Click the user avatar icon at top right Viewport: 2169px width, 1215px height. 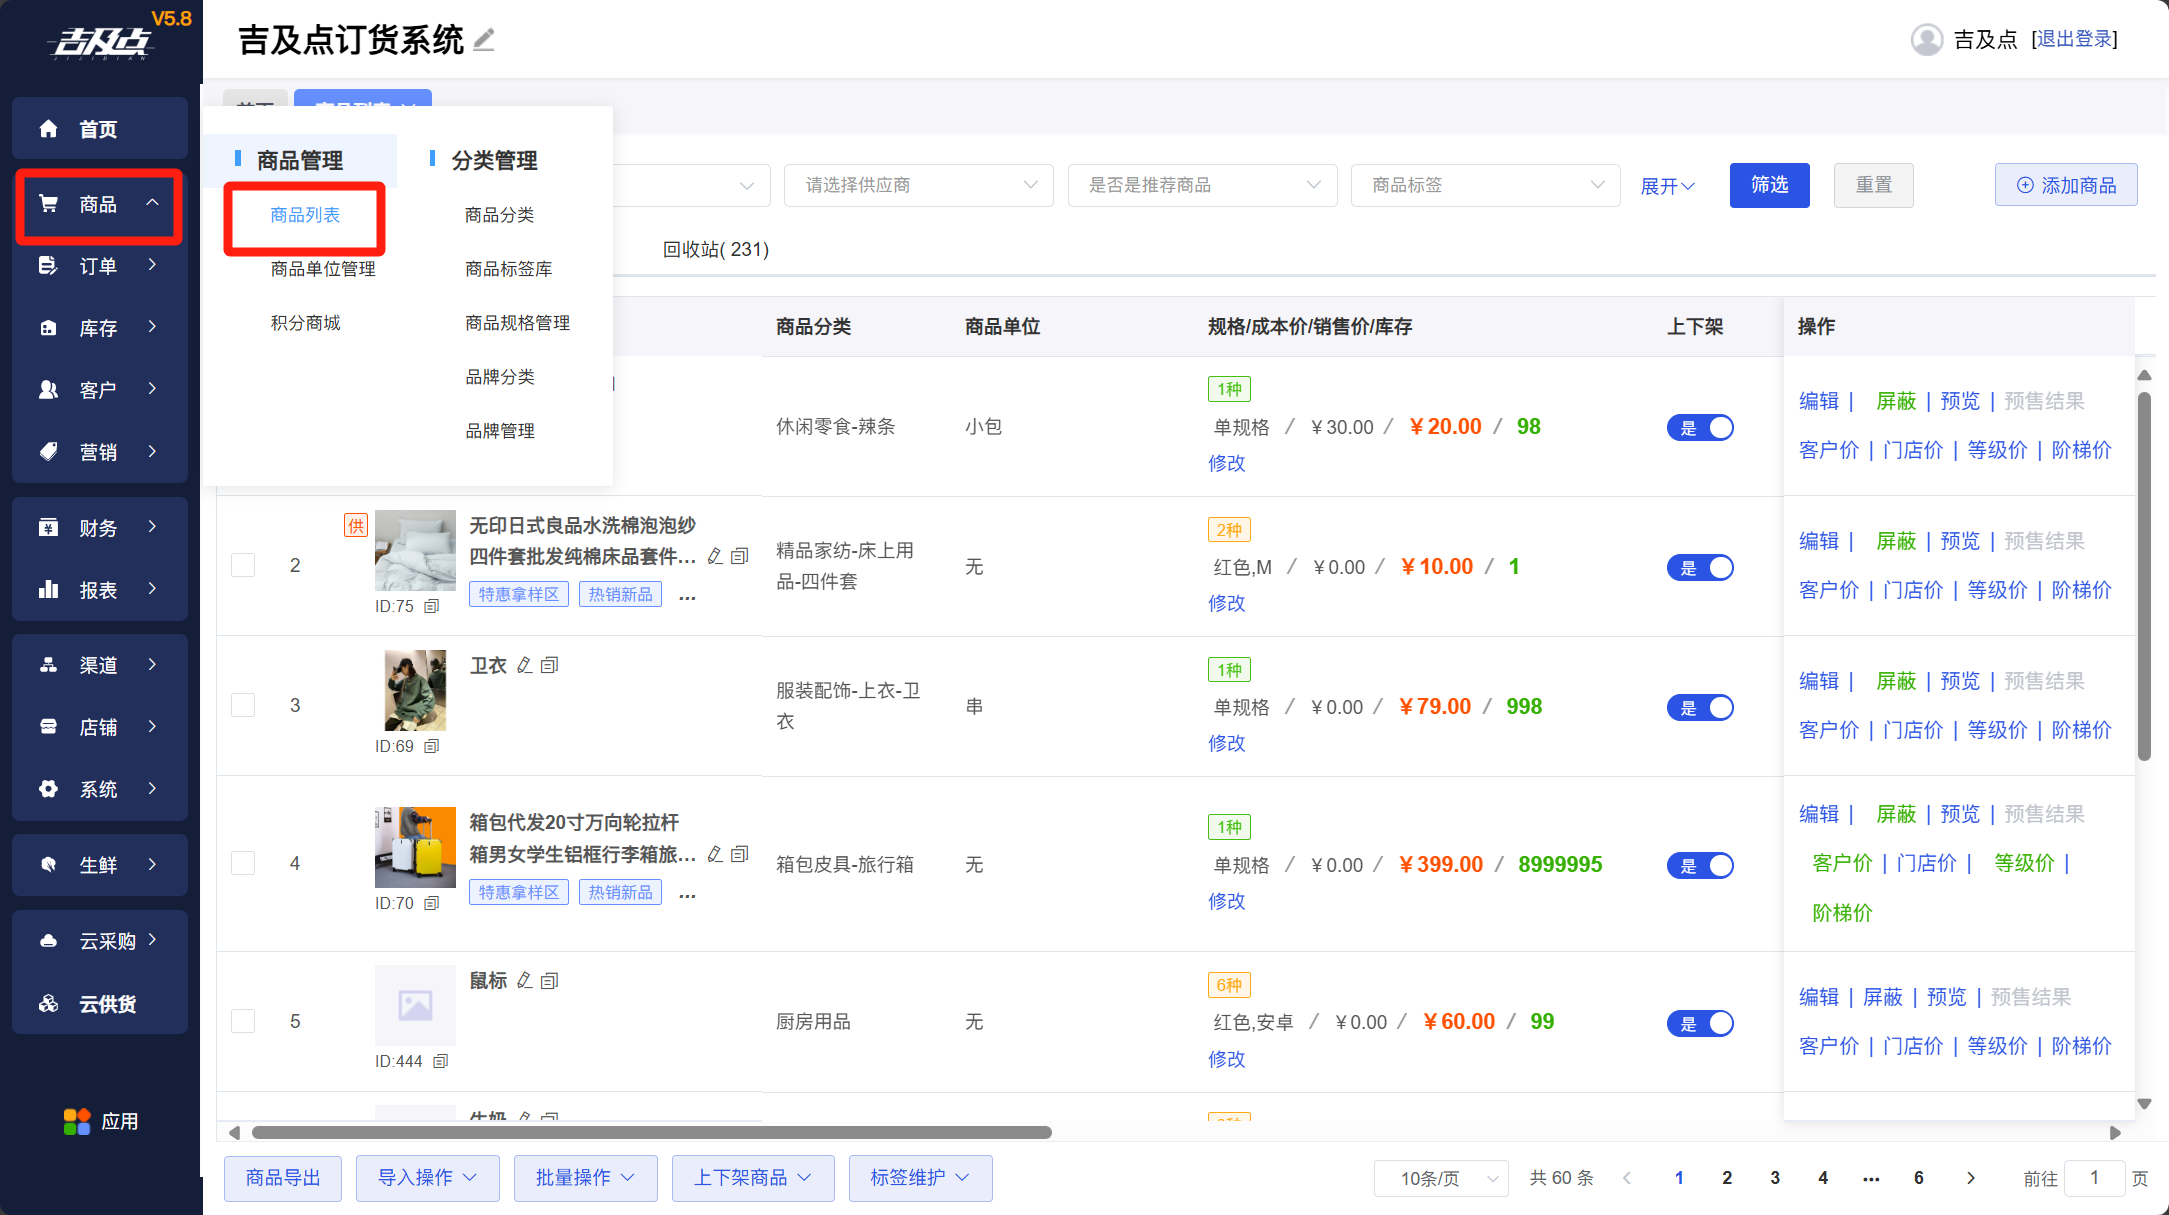[1926, 40]
